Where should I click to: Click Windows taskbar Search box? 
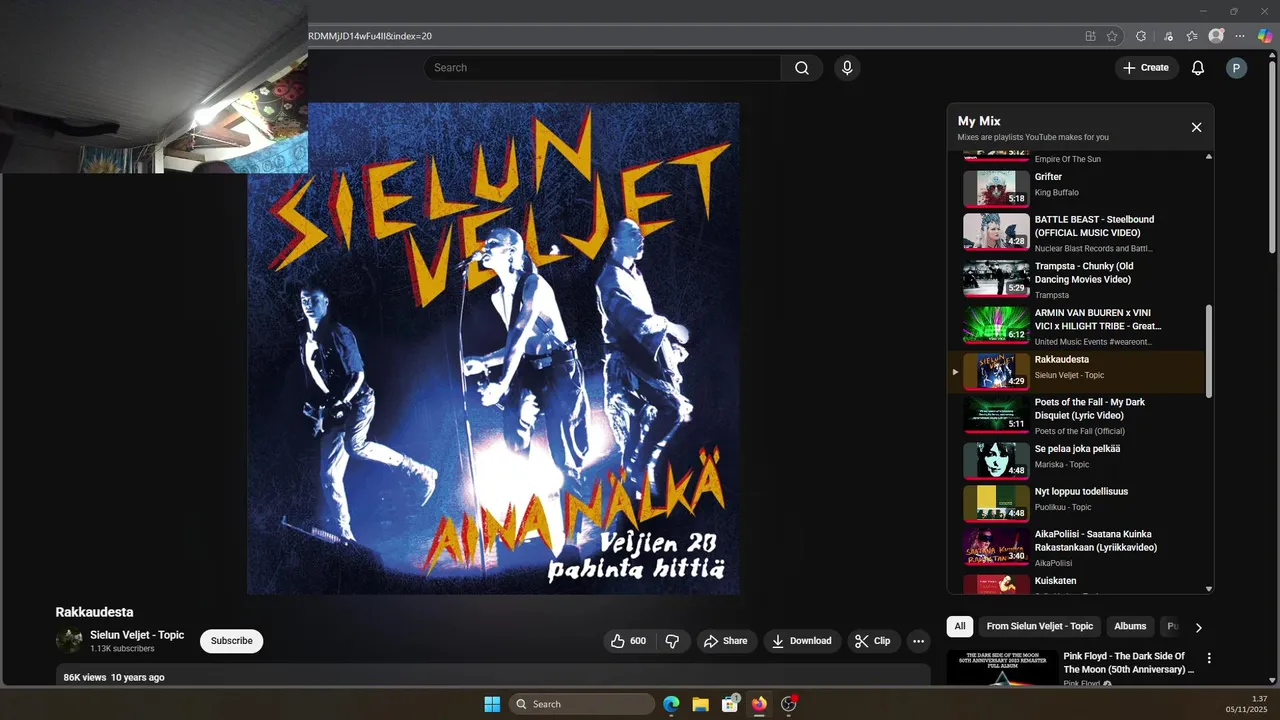point(582,704)
